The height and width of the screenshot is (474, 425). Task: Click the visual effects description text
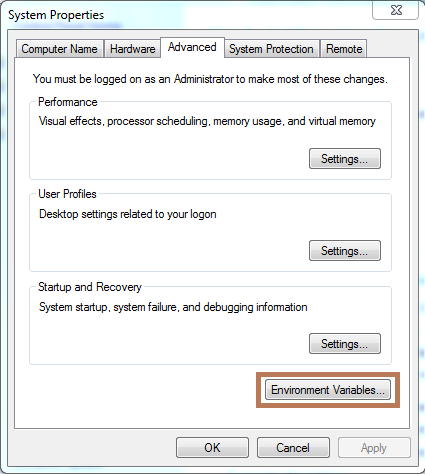point(207,121)
